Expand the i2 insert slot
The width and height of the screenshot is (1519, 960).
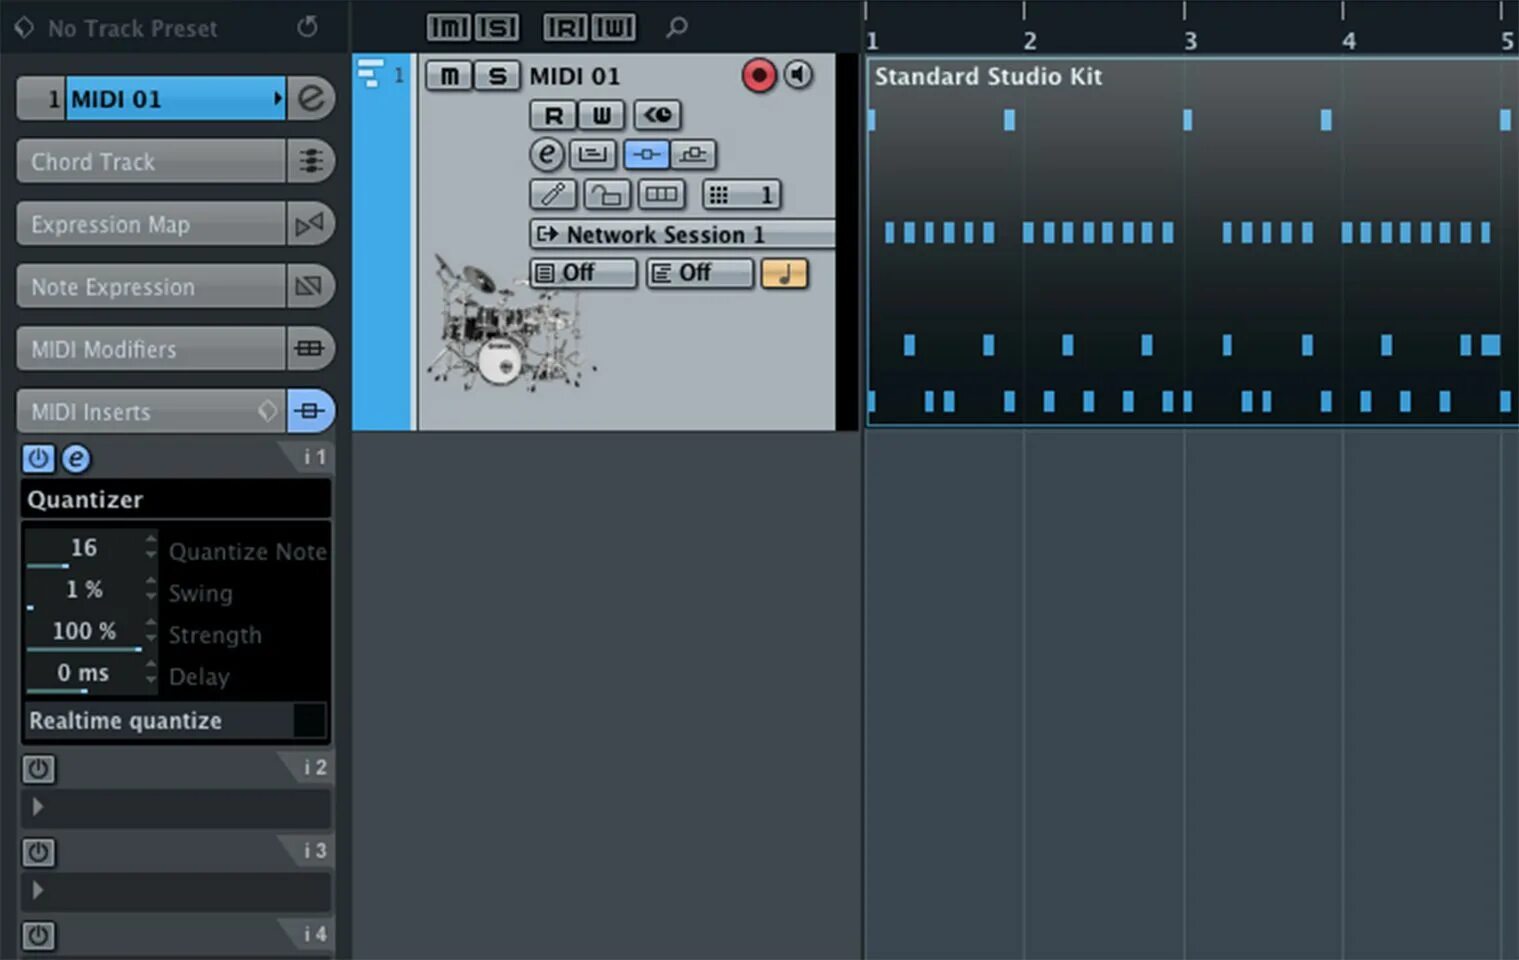(x=38, y=807)
